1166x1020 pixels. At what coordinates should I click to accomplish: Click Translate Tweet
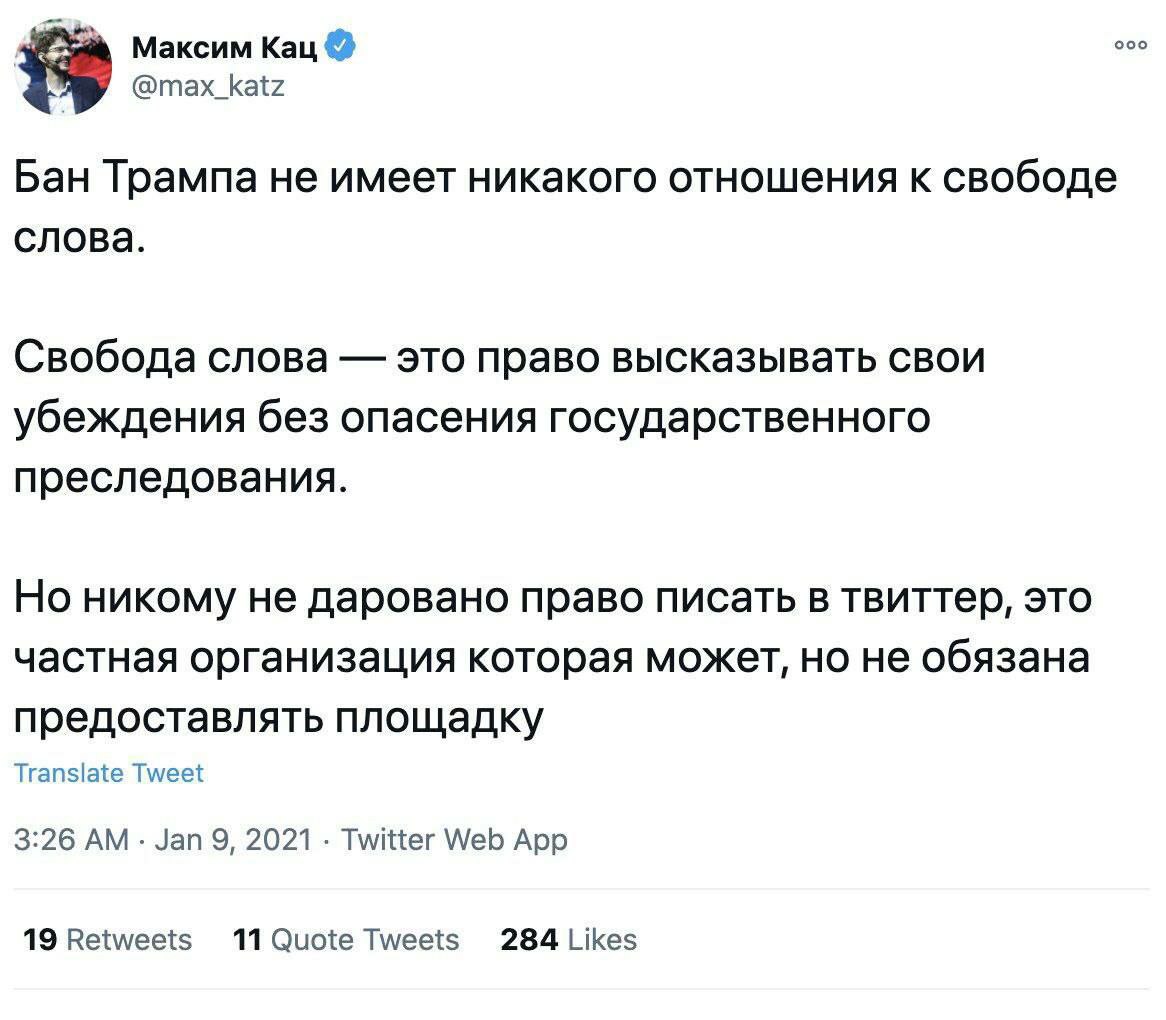[108, 773]
